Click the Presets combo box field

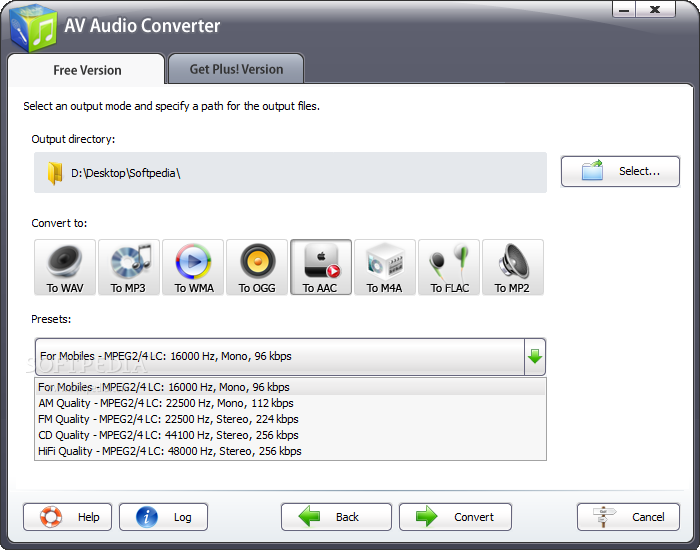(x=290, y=357)
